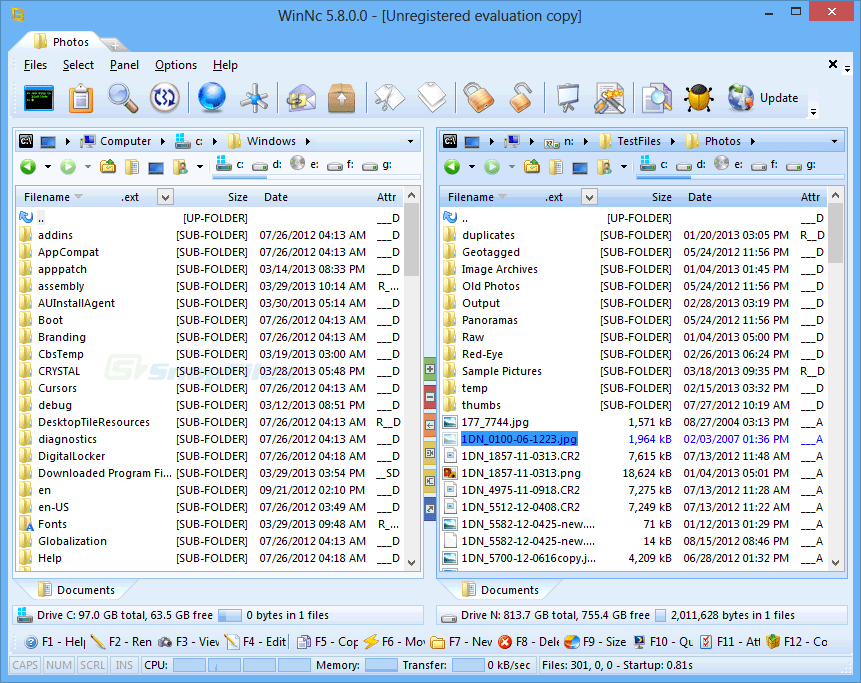Open the FTP internet globe tool
The image size is (861, 683).
212,98
